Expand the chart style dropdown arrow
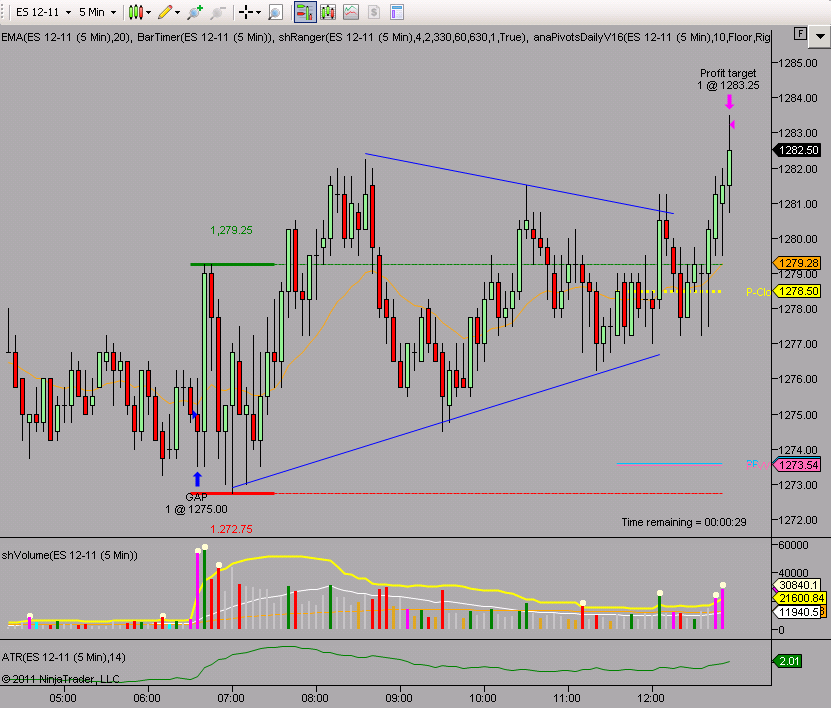The height and width of the screenshot is (708, 831). (x=148, y=12)
